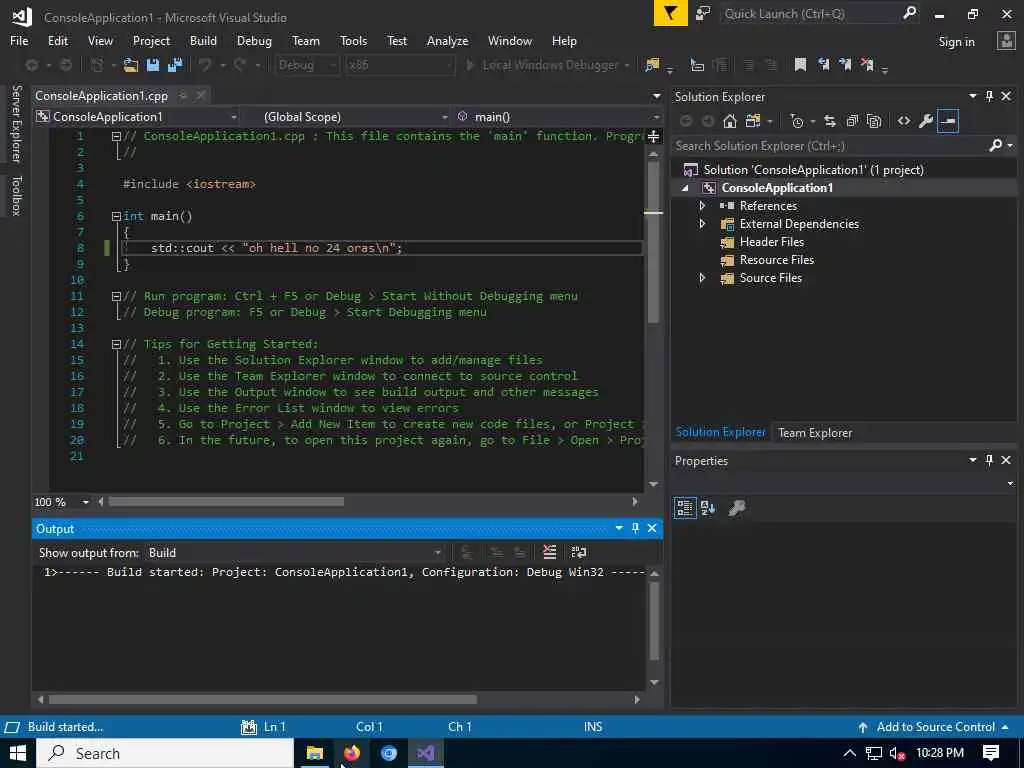Image resolution: width=1024 pixels, height=768 pixels.
Task: Open the Find in Files toolbar icon
Action: coord(652,65)
